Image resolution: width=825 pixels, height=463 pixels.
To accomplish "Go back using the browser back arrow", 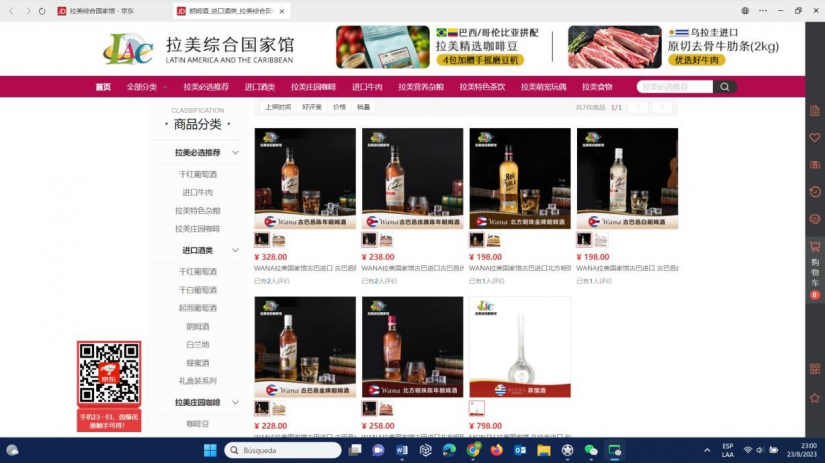I will click(11, 11).
